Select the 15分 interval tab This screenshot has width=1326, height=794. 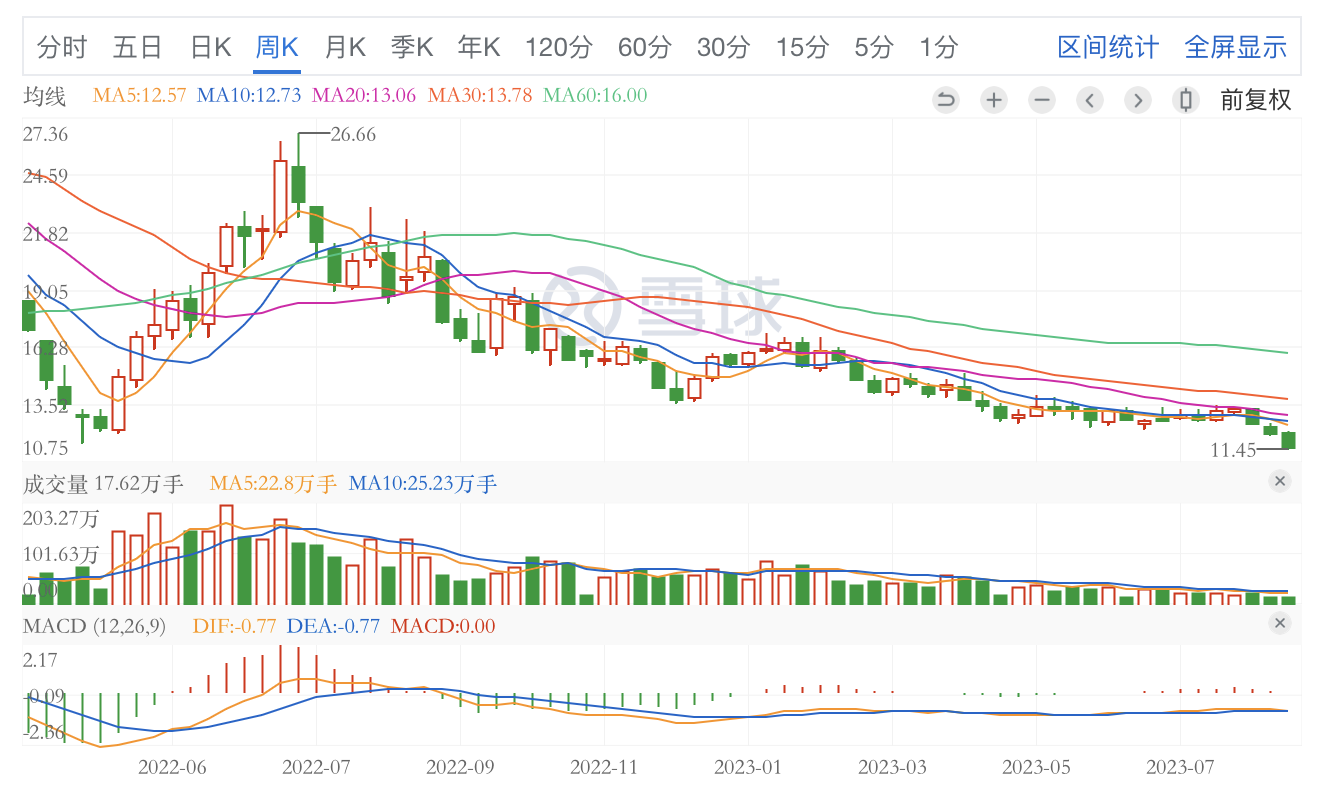coord(802,47)
